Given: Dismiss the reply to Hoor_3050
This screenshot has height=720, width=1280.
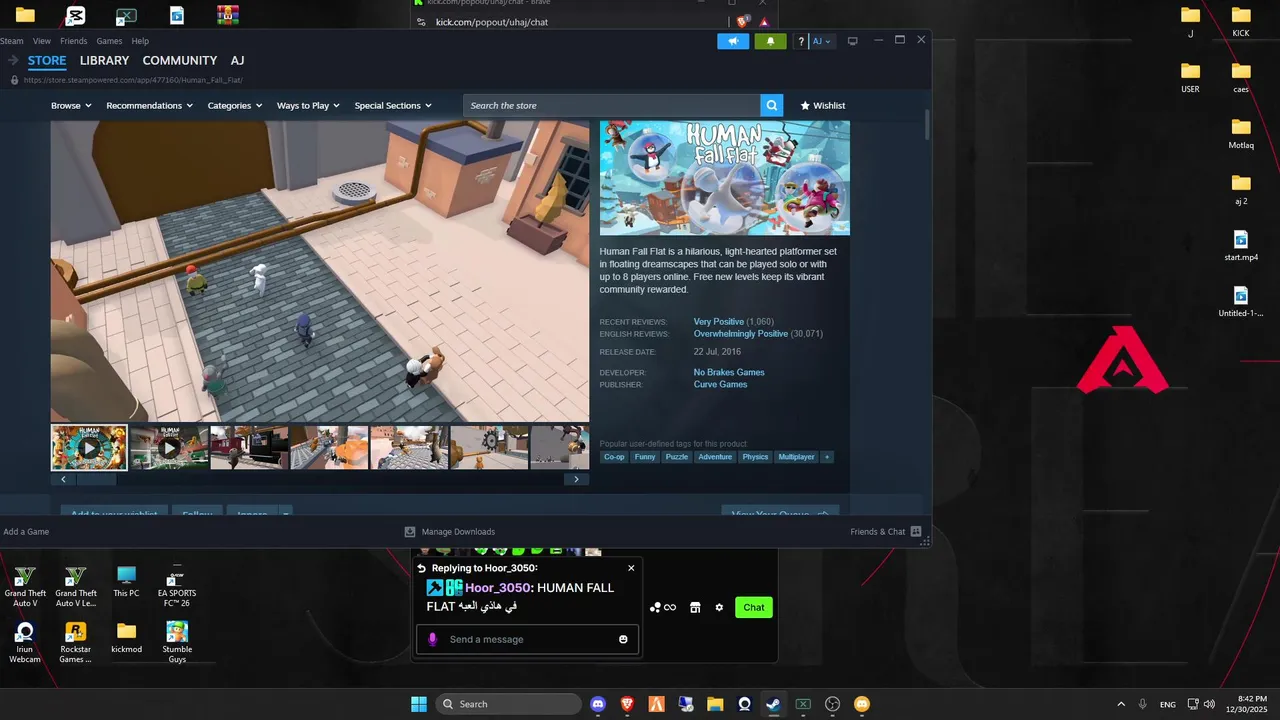Looking at the screenshot, I should tap(631, 568).
